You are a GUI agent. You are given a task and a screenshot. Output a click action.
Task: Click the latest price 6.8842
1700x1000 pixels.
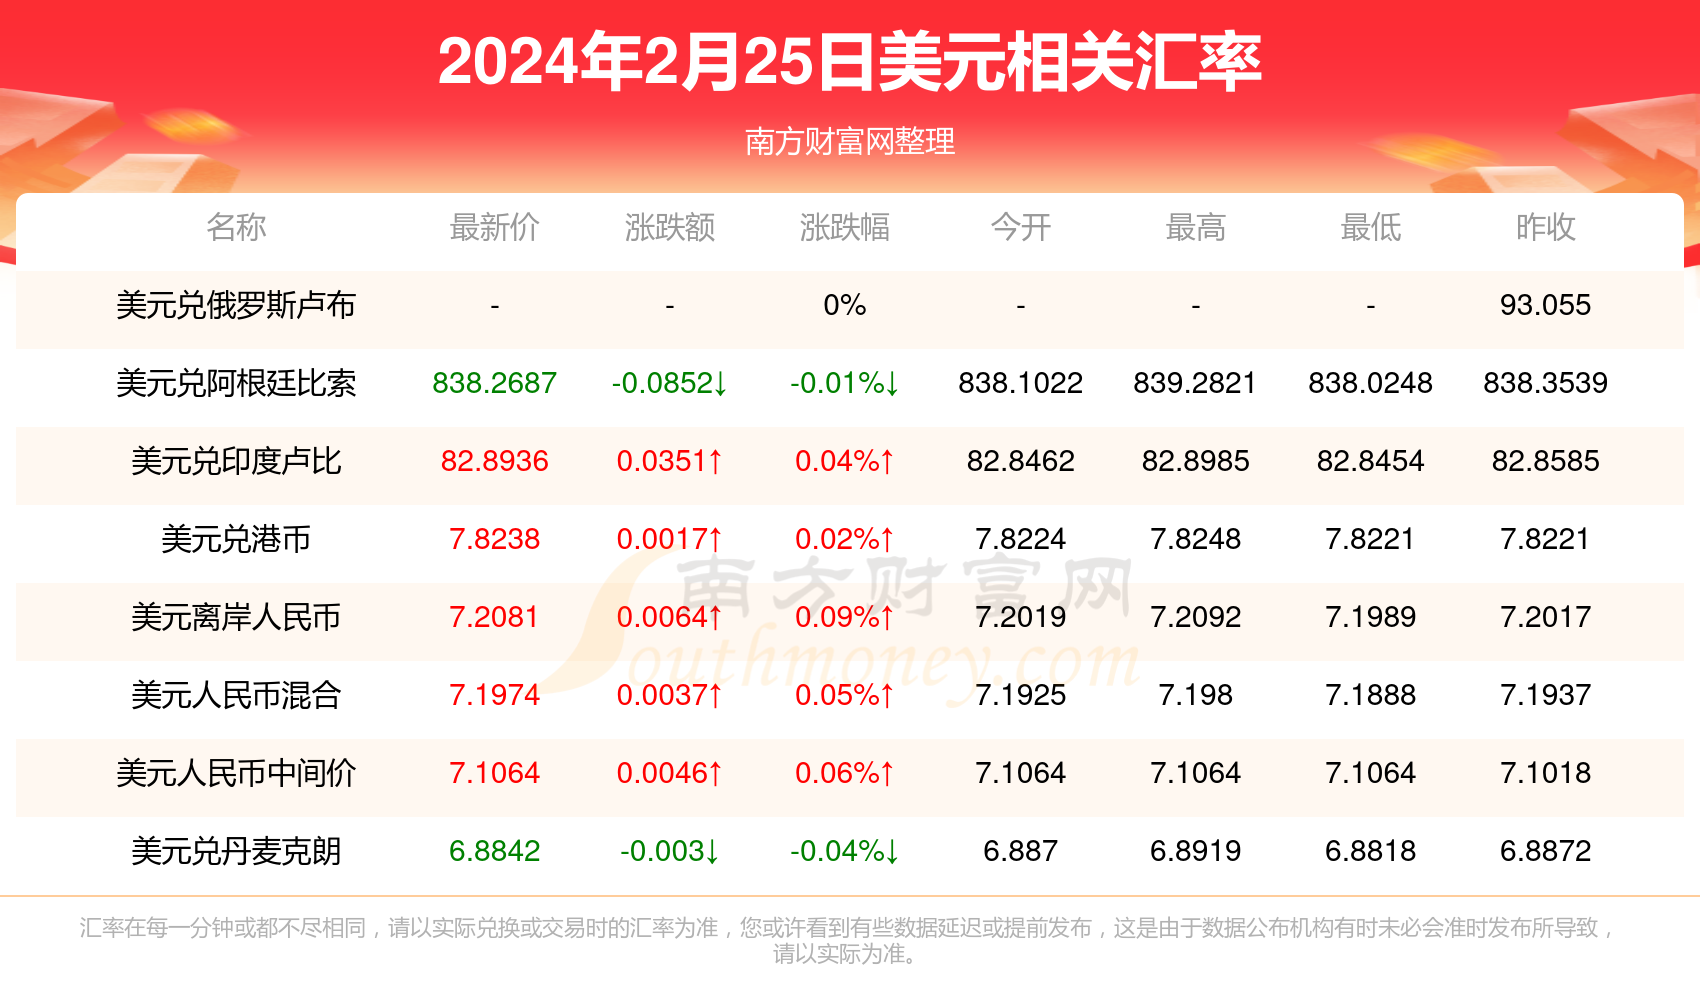[x=495, y=852]
